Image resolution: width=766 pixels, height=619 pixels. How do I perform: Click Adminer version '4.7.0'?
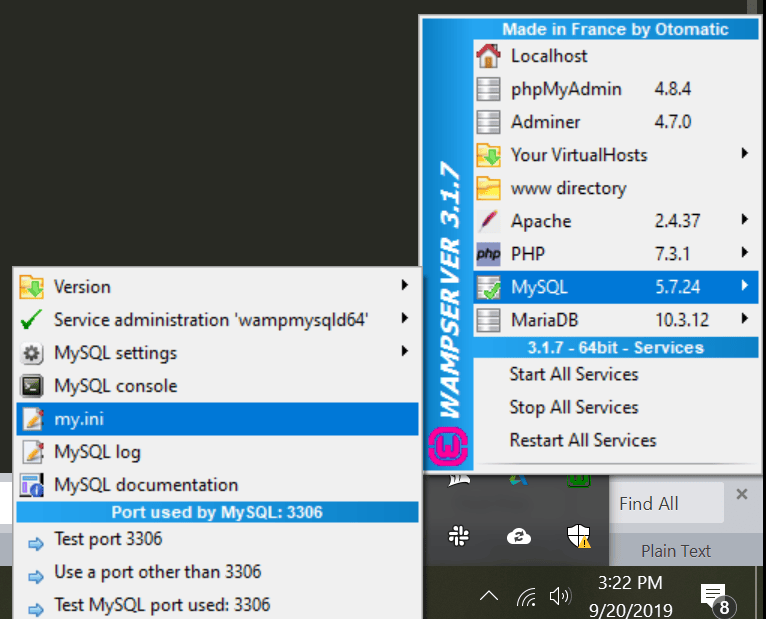coord(673,122)
